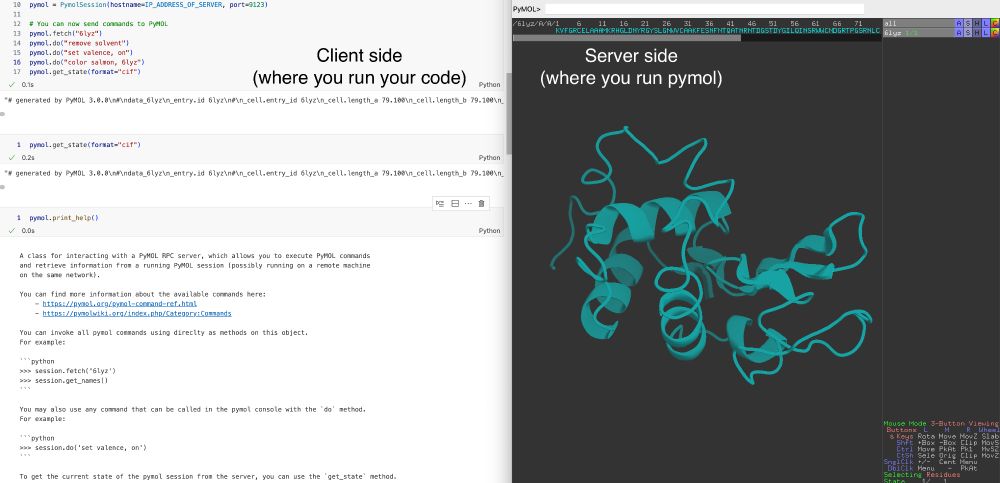Screen dimensions: 1000x483
Task: Open the pymolwiki Category:Commands link
Action: click(137, 313)
